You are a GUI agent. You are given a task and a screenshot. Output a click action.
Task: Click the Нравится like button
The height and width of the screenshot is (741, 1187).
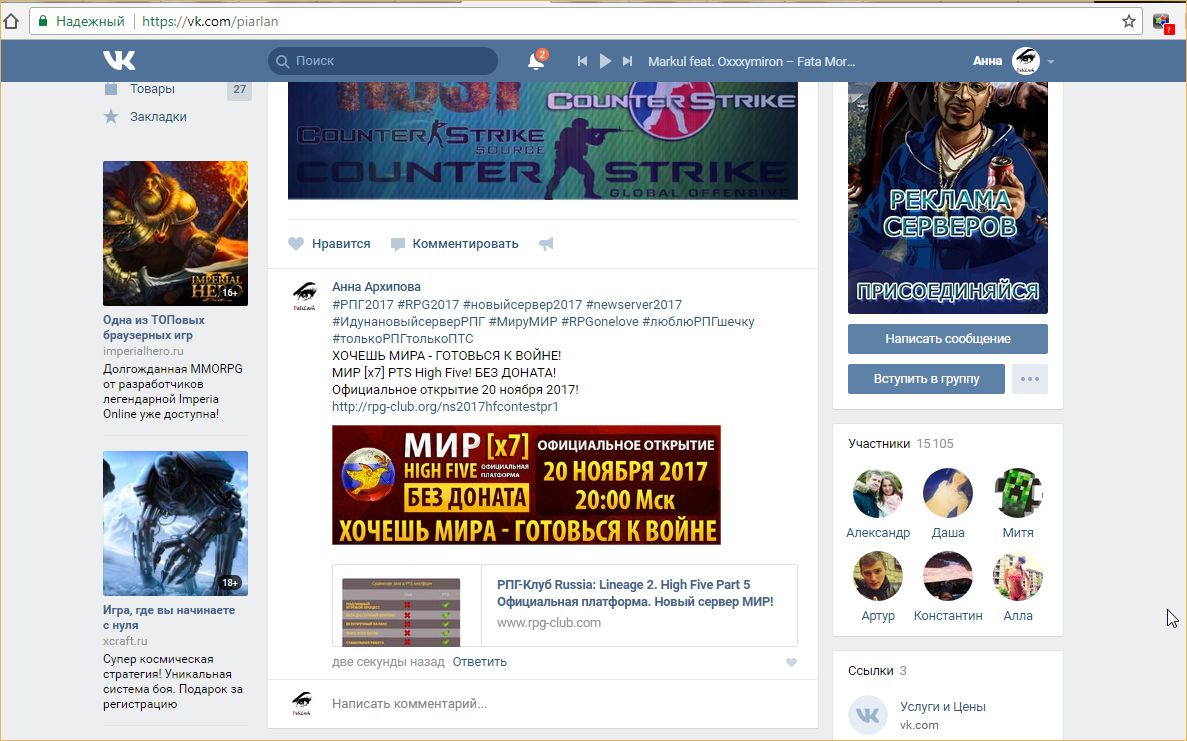click(x=329, y=244)
